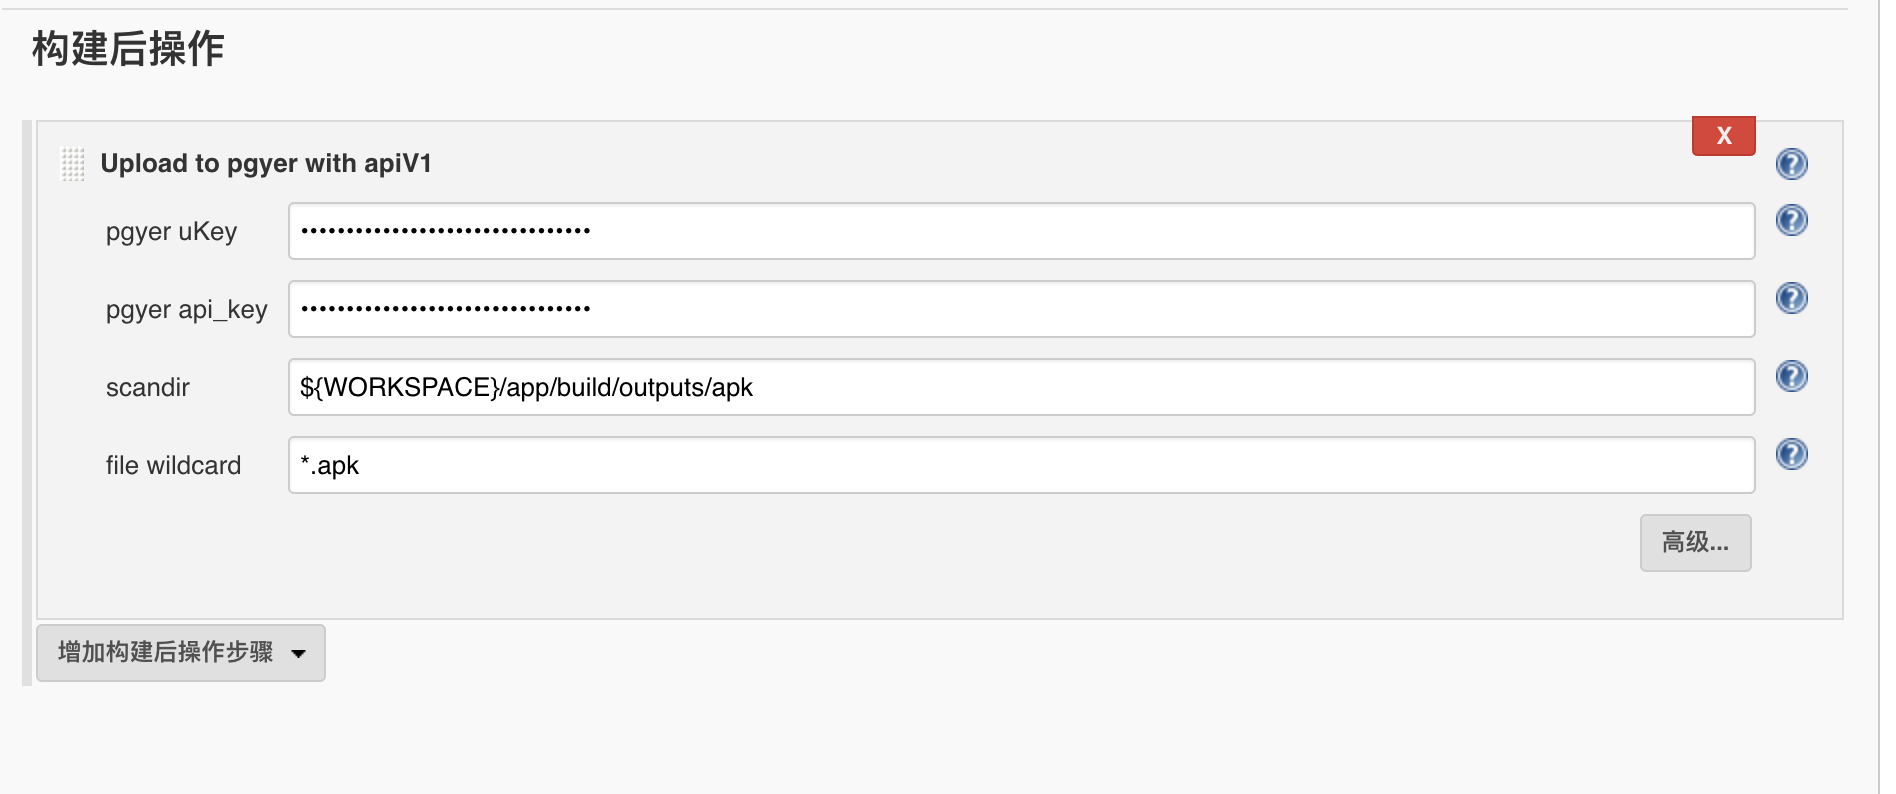This screenshot has width=1896, height=794.
Task: Open help for pgyer api_key field
Action: (x=1791, y=298)
